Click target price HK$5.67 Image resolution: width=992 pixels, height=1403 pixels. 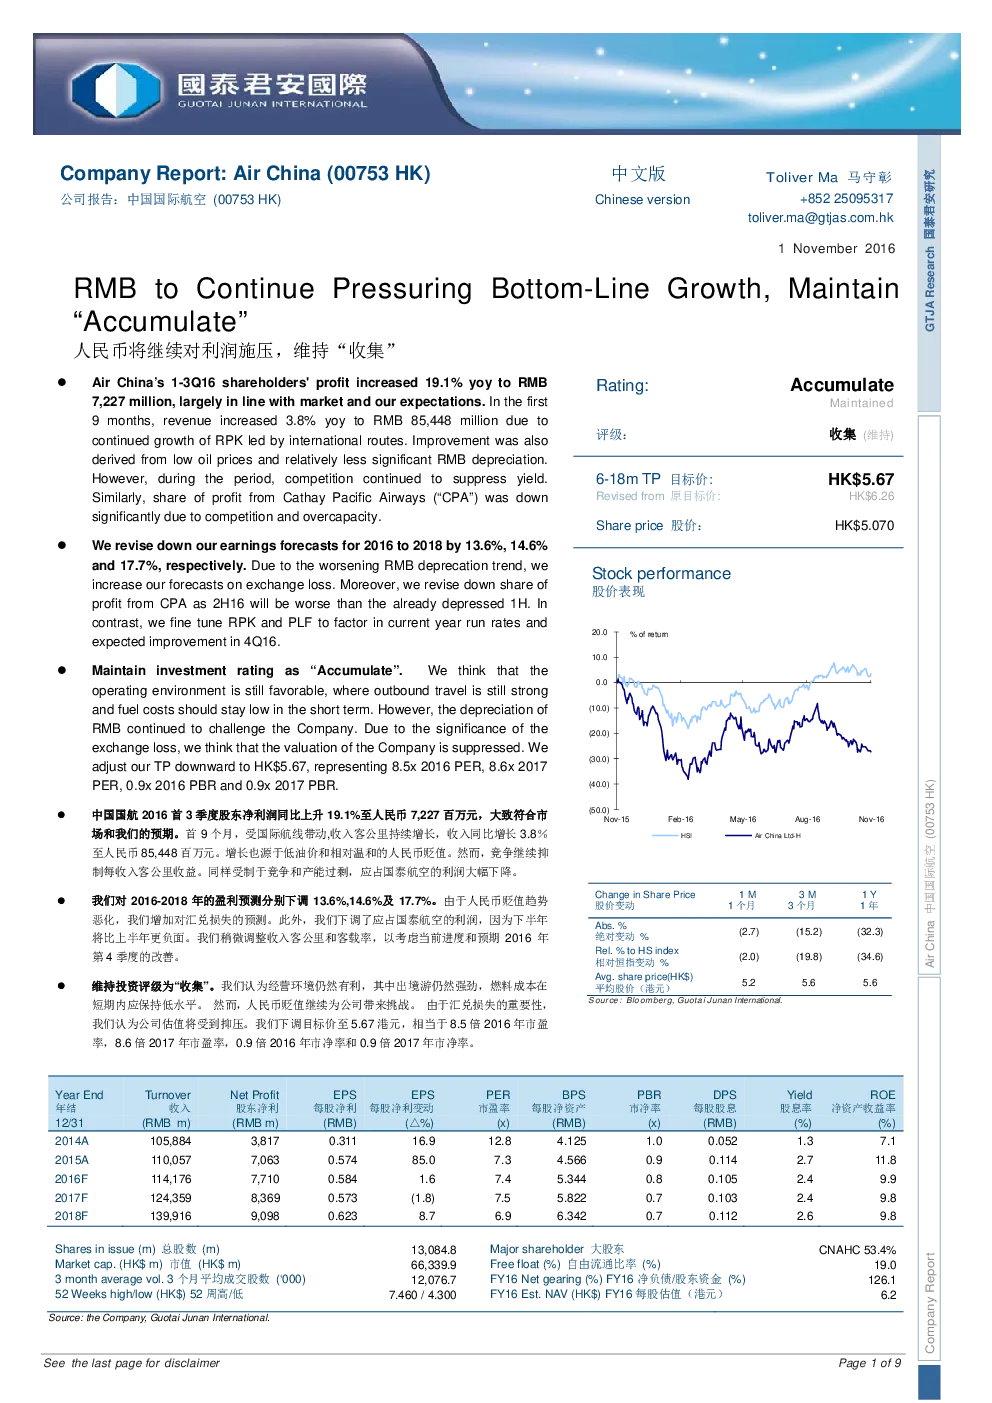tap(861, 480)
